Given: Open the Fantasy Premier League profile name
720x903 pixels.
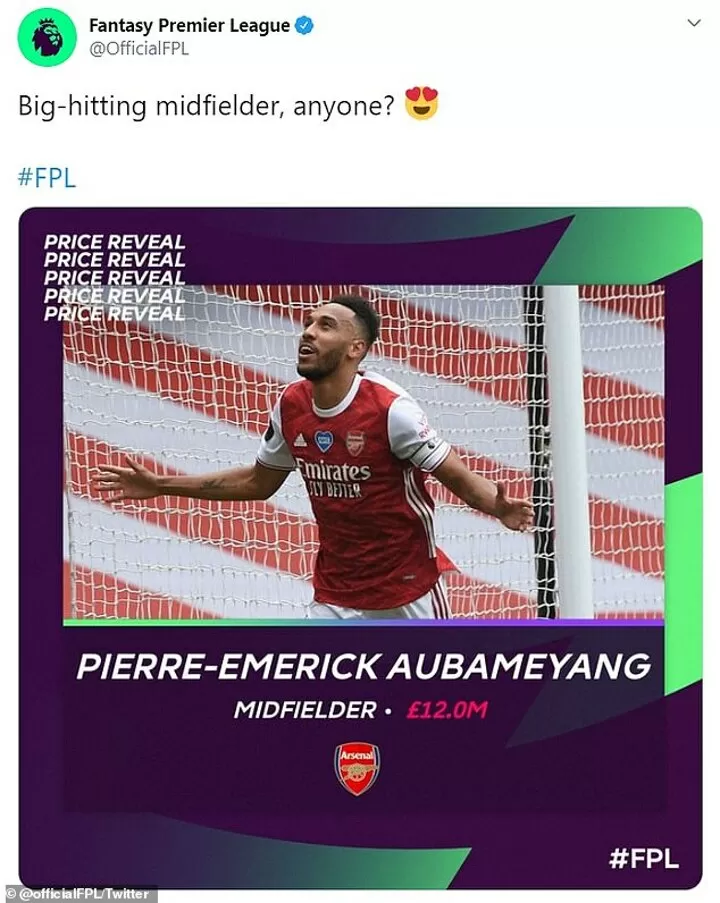Looking at the screenshot, I should [189, 26].
